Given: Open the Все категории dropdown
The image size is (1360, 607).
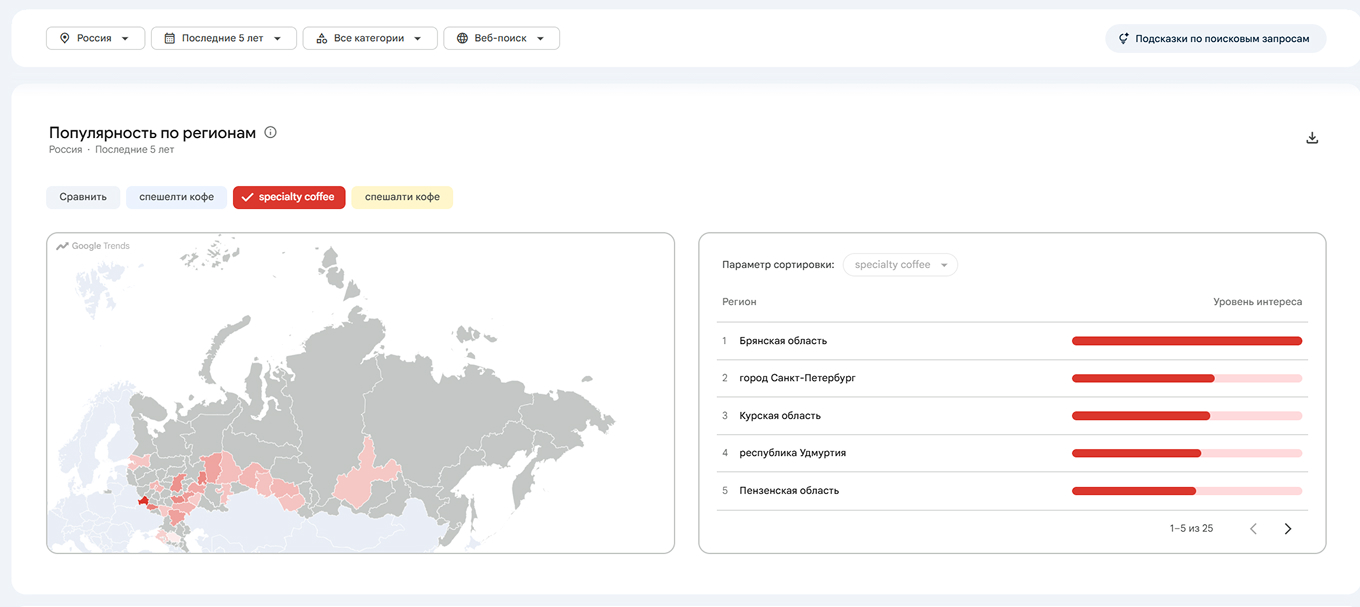Looking at the screenshot, I should 370,38.
